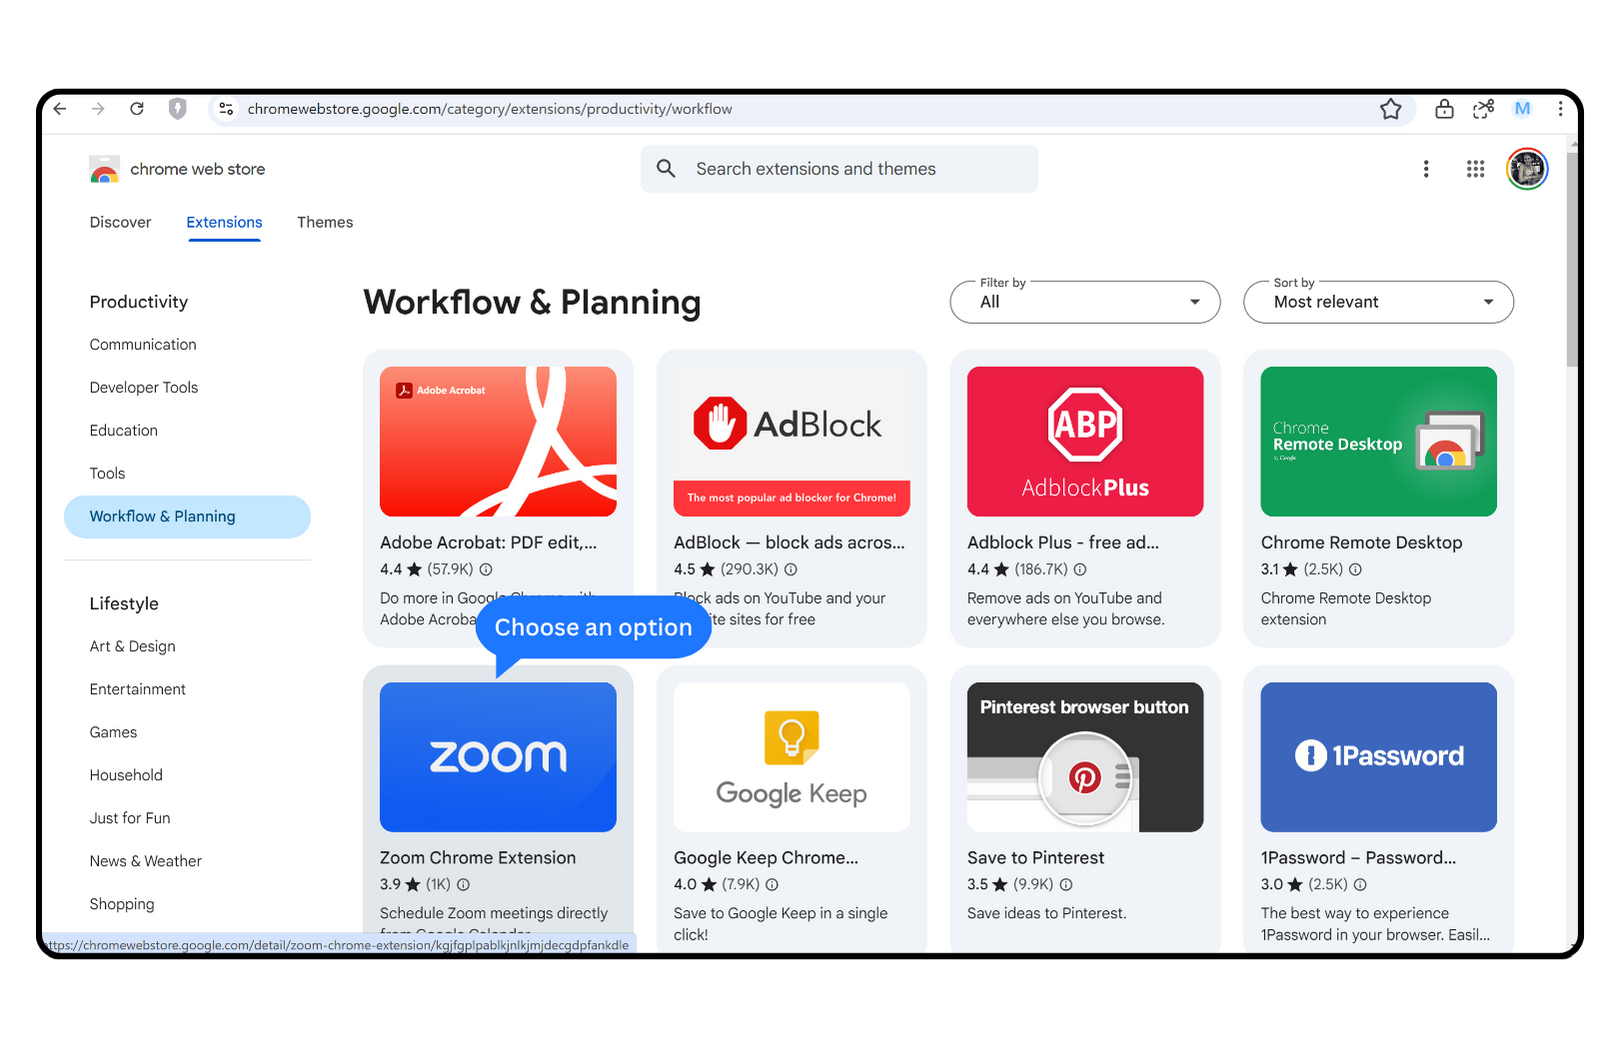Show rating info icon for Adobe Acrobat
The width and height of the screenshot is (1621, 1048).
[486, 570]
